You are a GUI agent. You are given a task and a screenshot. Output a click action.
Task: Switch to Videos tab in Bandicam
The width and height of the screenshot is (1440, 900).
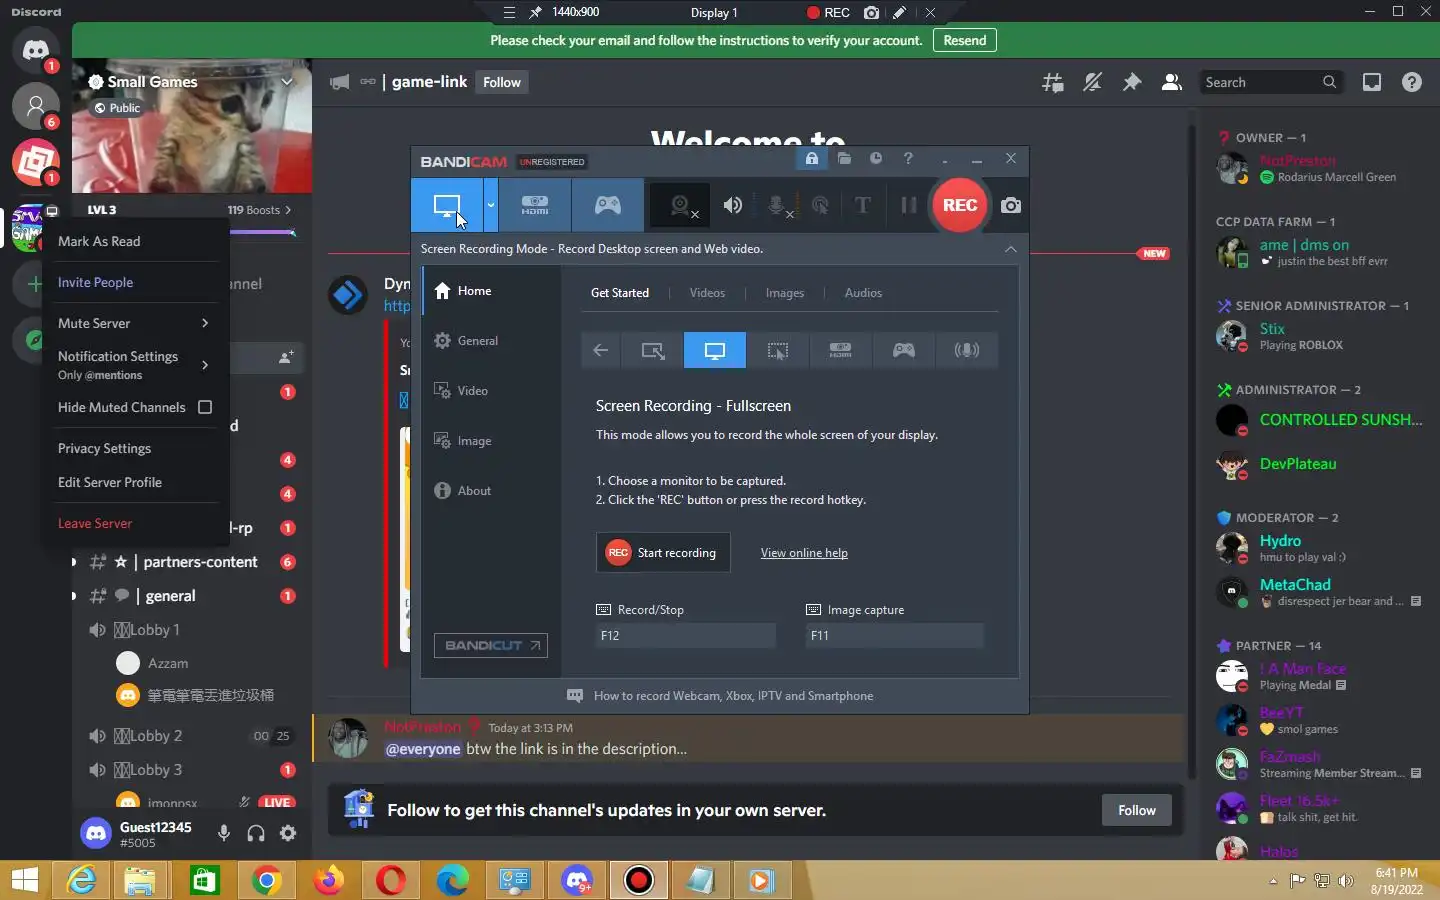click(707, 293)
